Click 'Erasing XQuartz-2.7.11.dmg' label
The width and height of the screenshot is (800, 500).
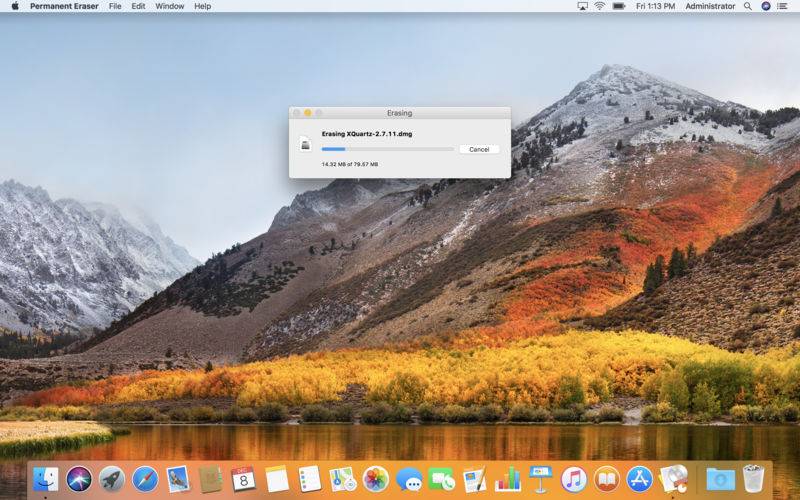coord(366,134)
